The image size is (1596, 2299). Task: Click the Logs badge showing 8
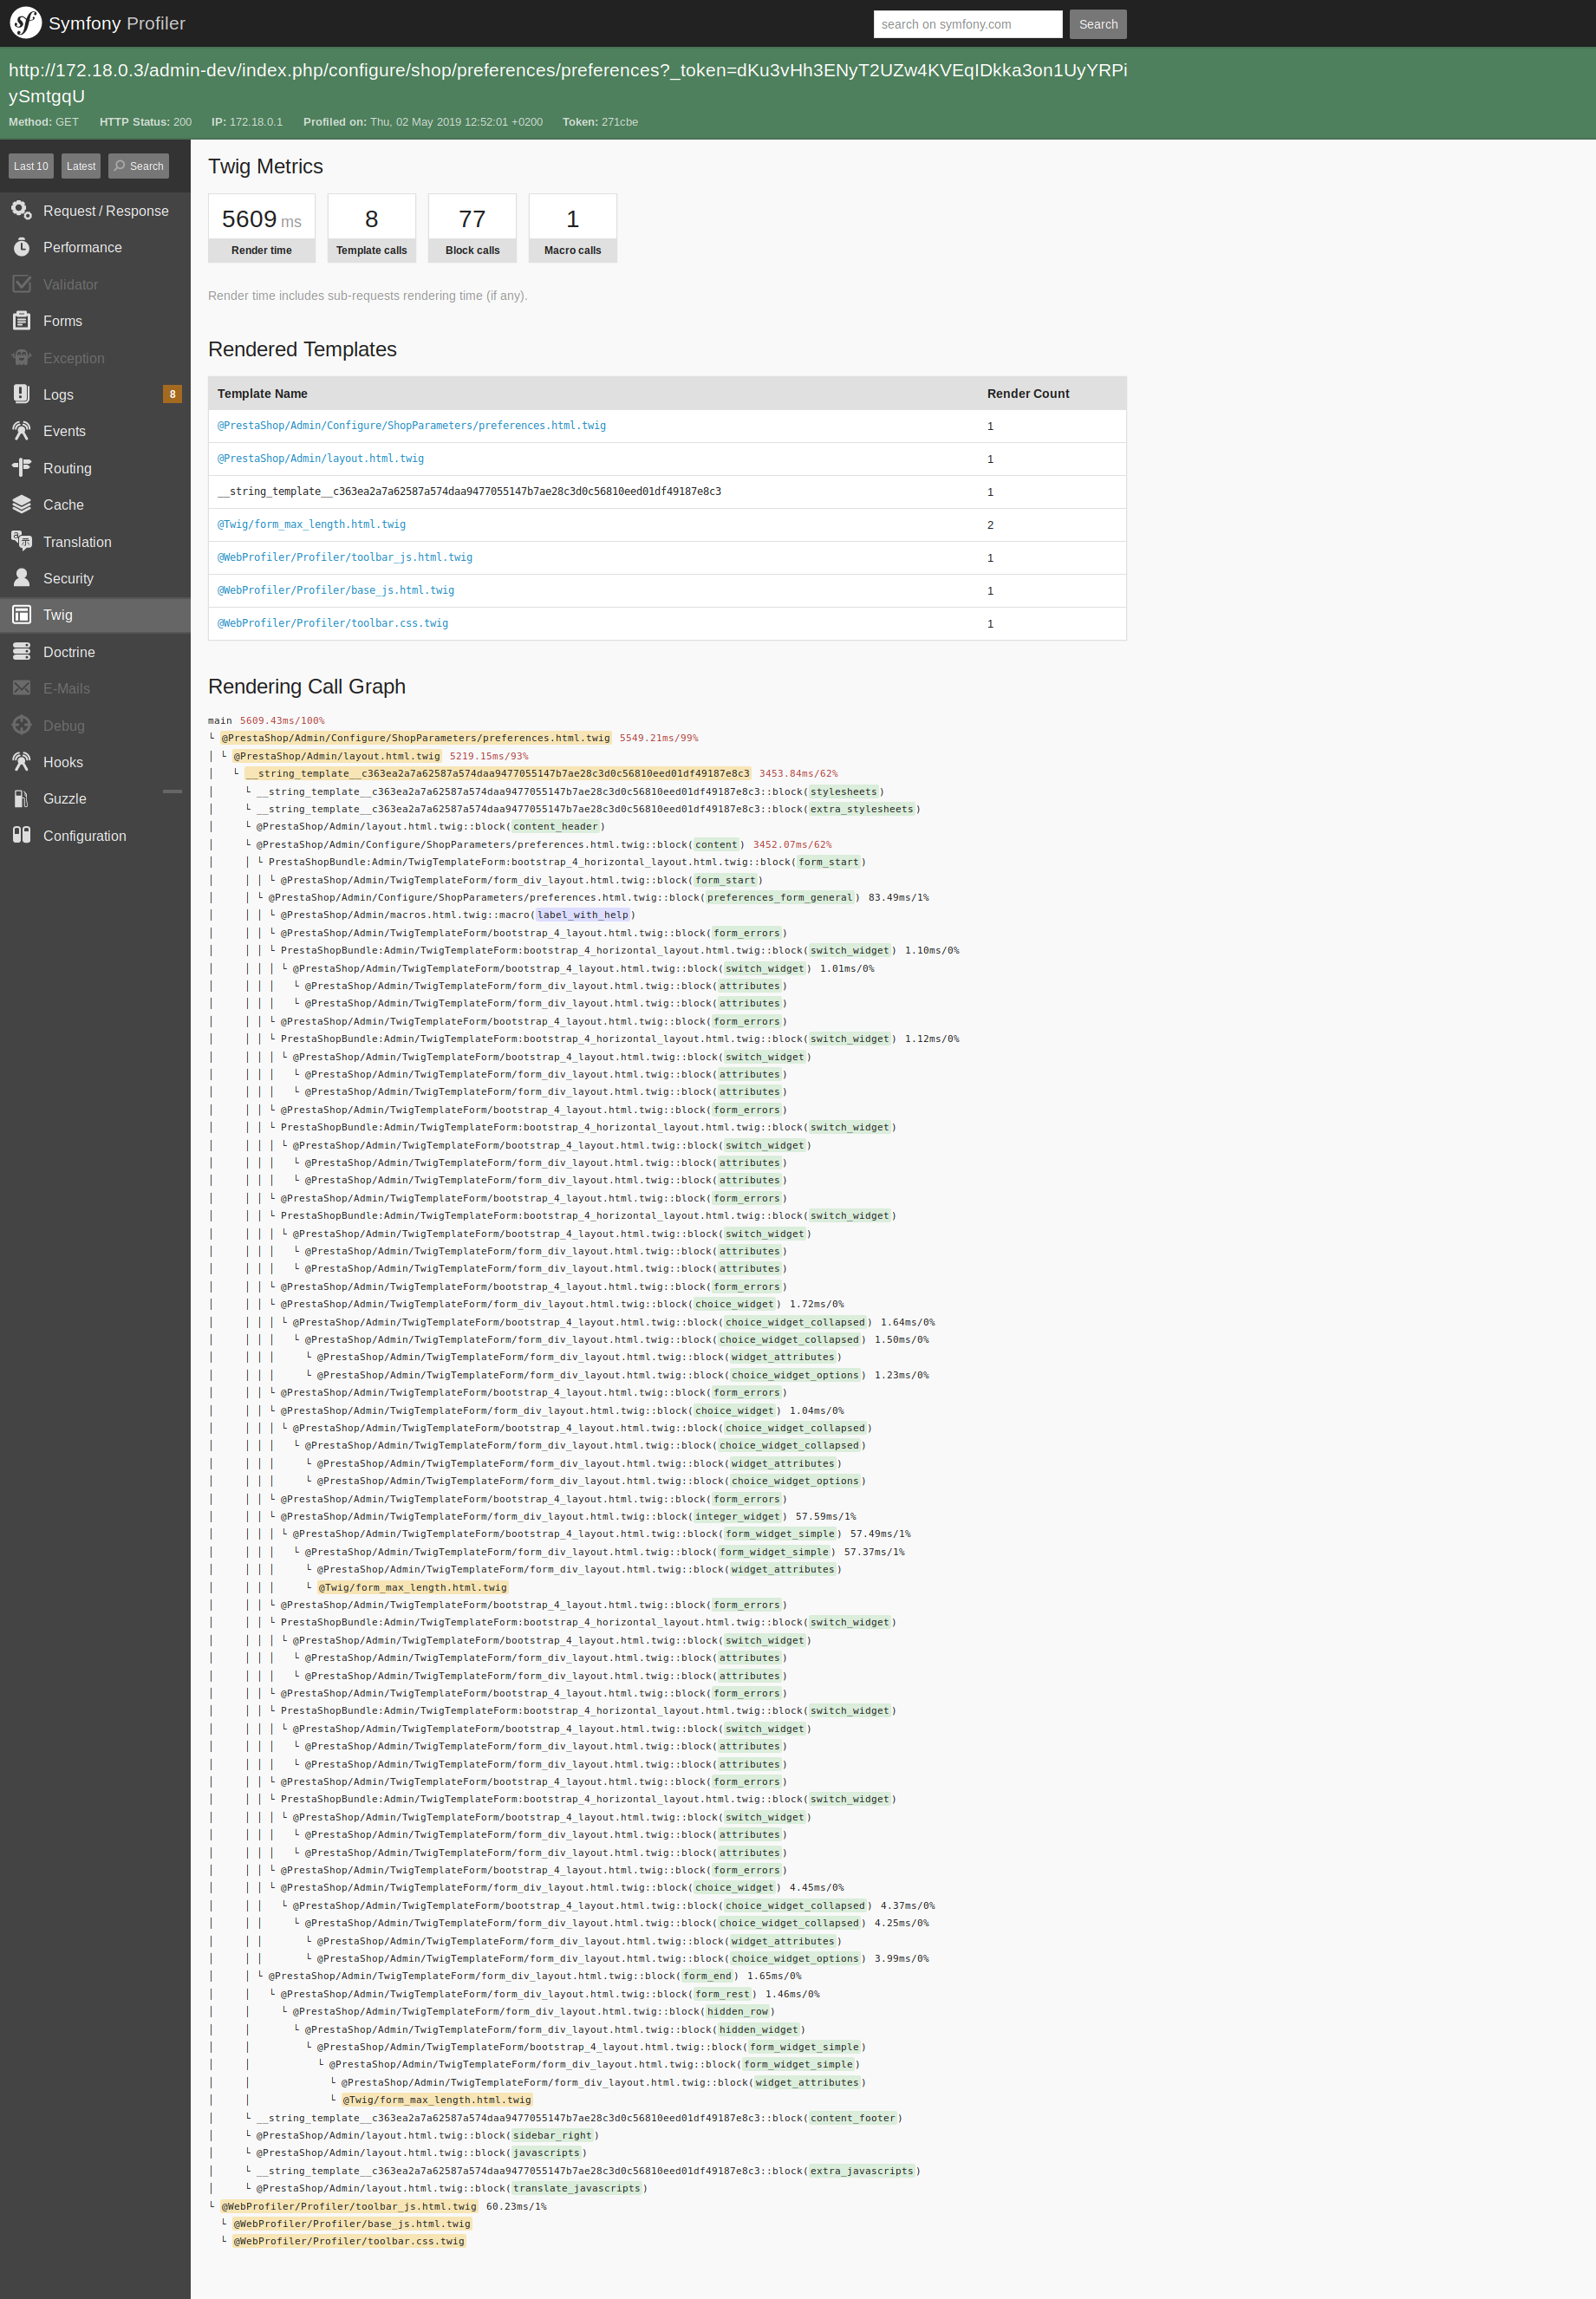coord(172,394)
